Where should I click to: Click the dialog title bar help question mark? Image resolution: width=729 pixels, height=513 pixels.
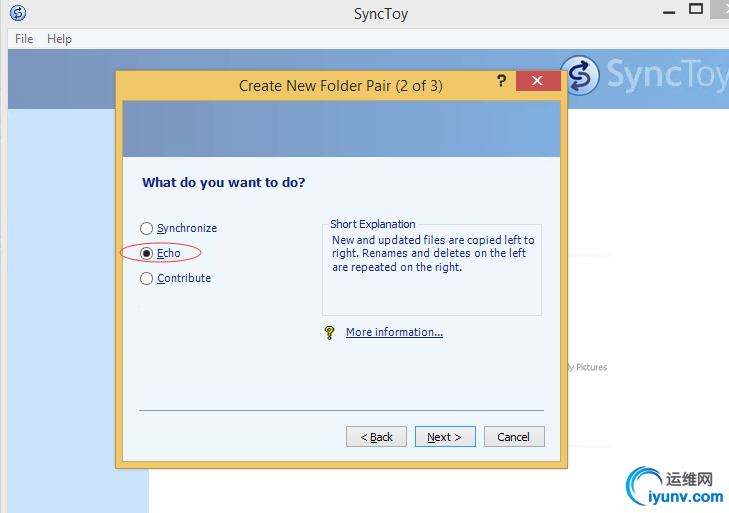click(501, 81)
